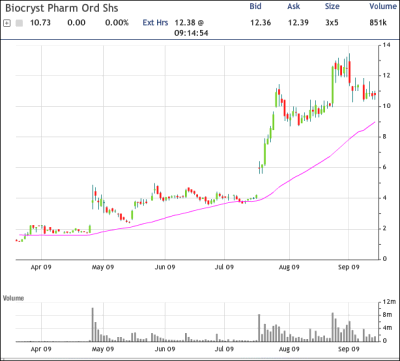The image size is (400, 361).
Task: Click the Volume label above the volume chart
Action: [x=13, y=298]
